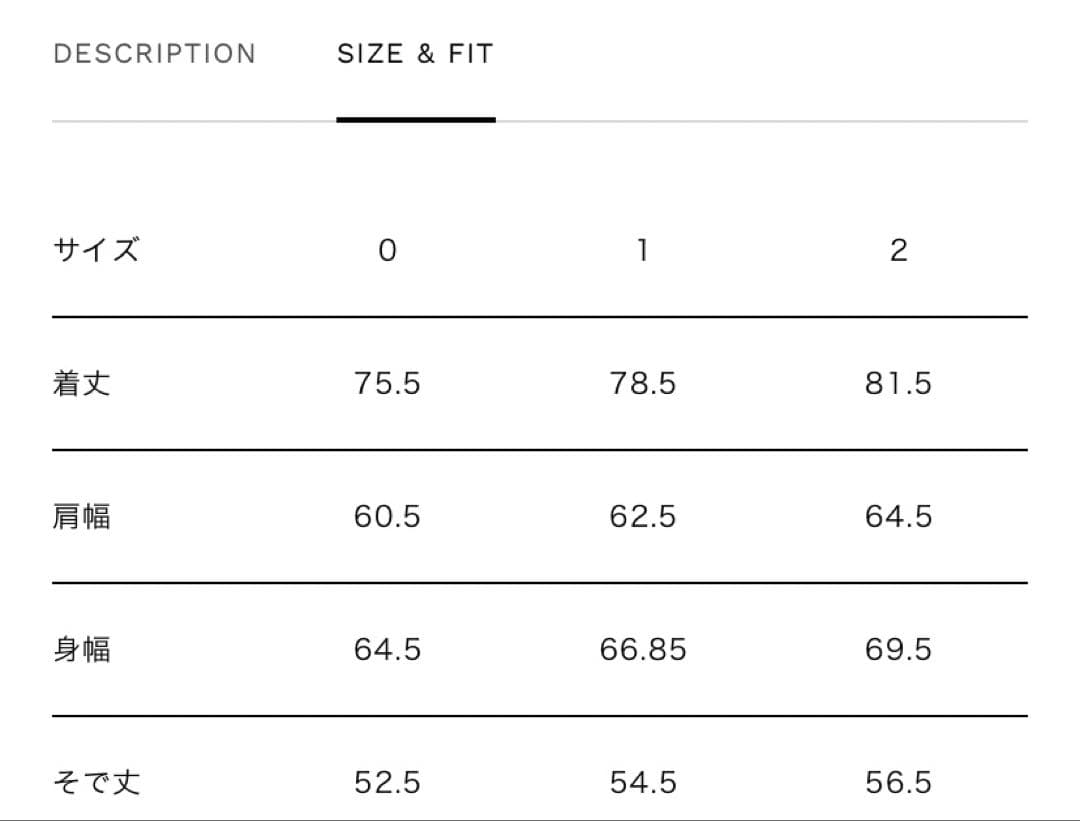Viewport: 1080px width, 821px height.
Task: Click the 着丈 row label
Action: pos(81,384)
